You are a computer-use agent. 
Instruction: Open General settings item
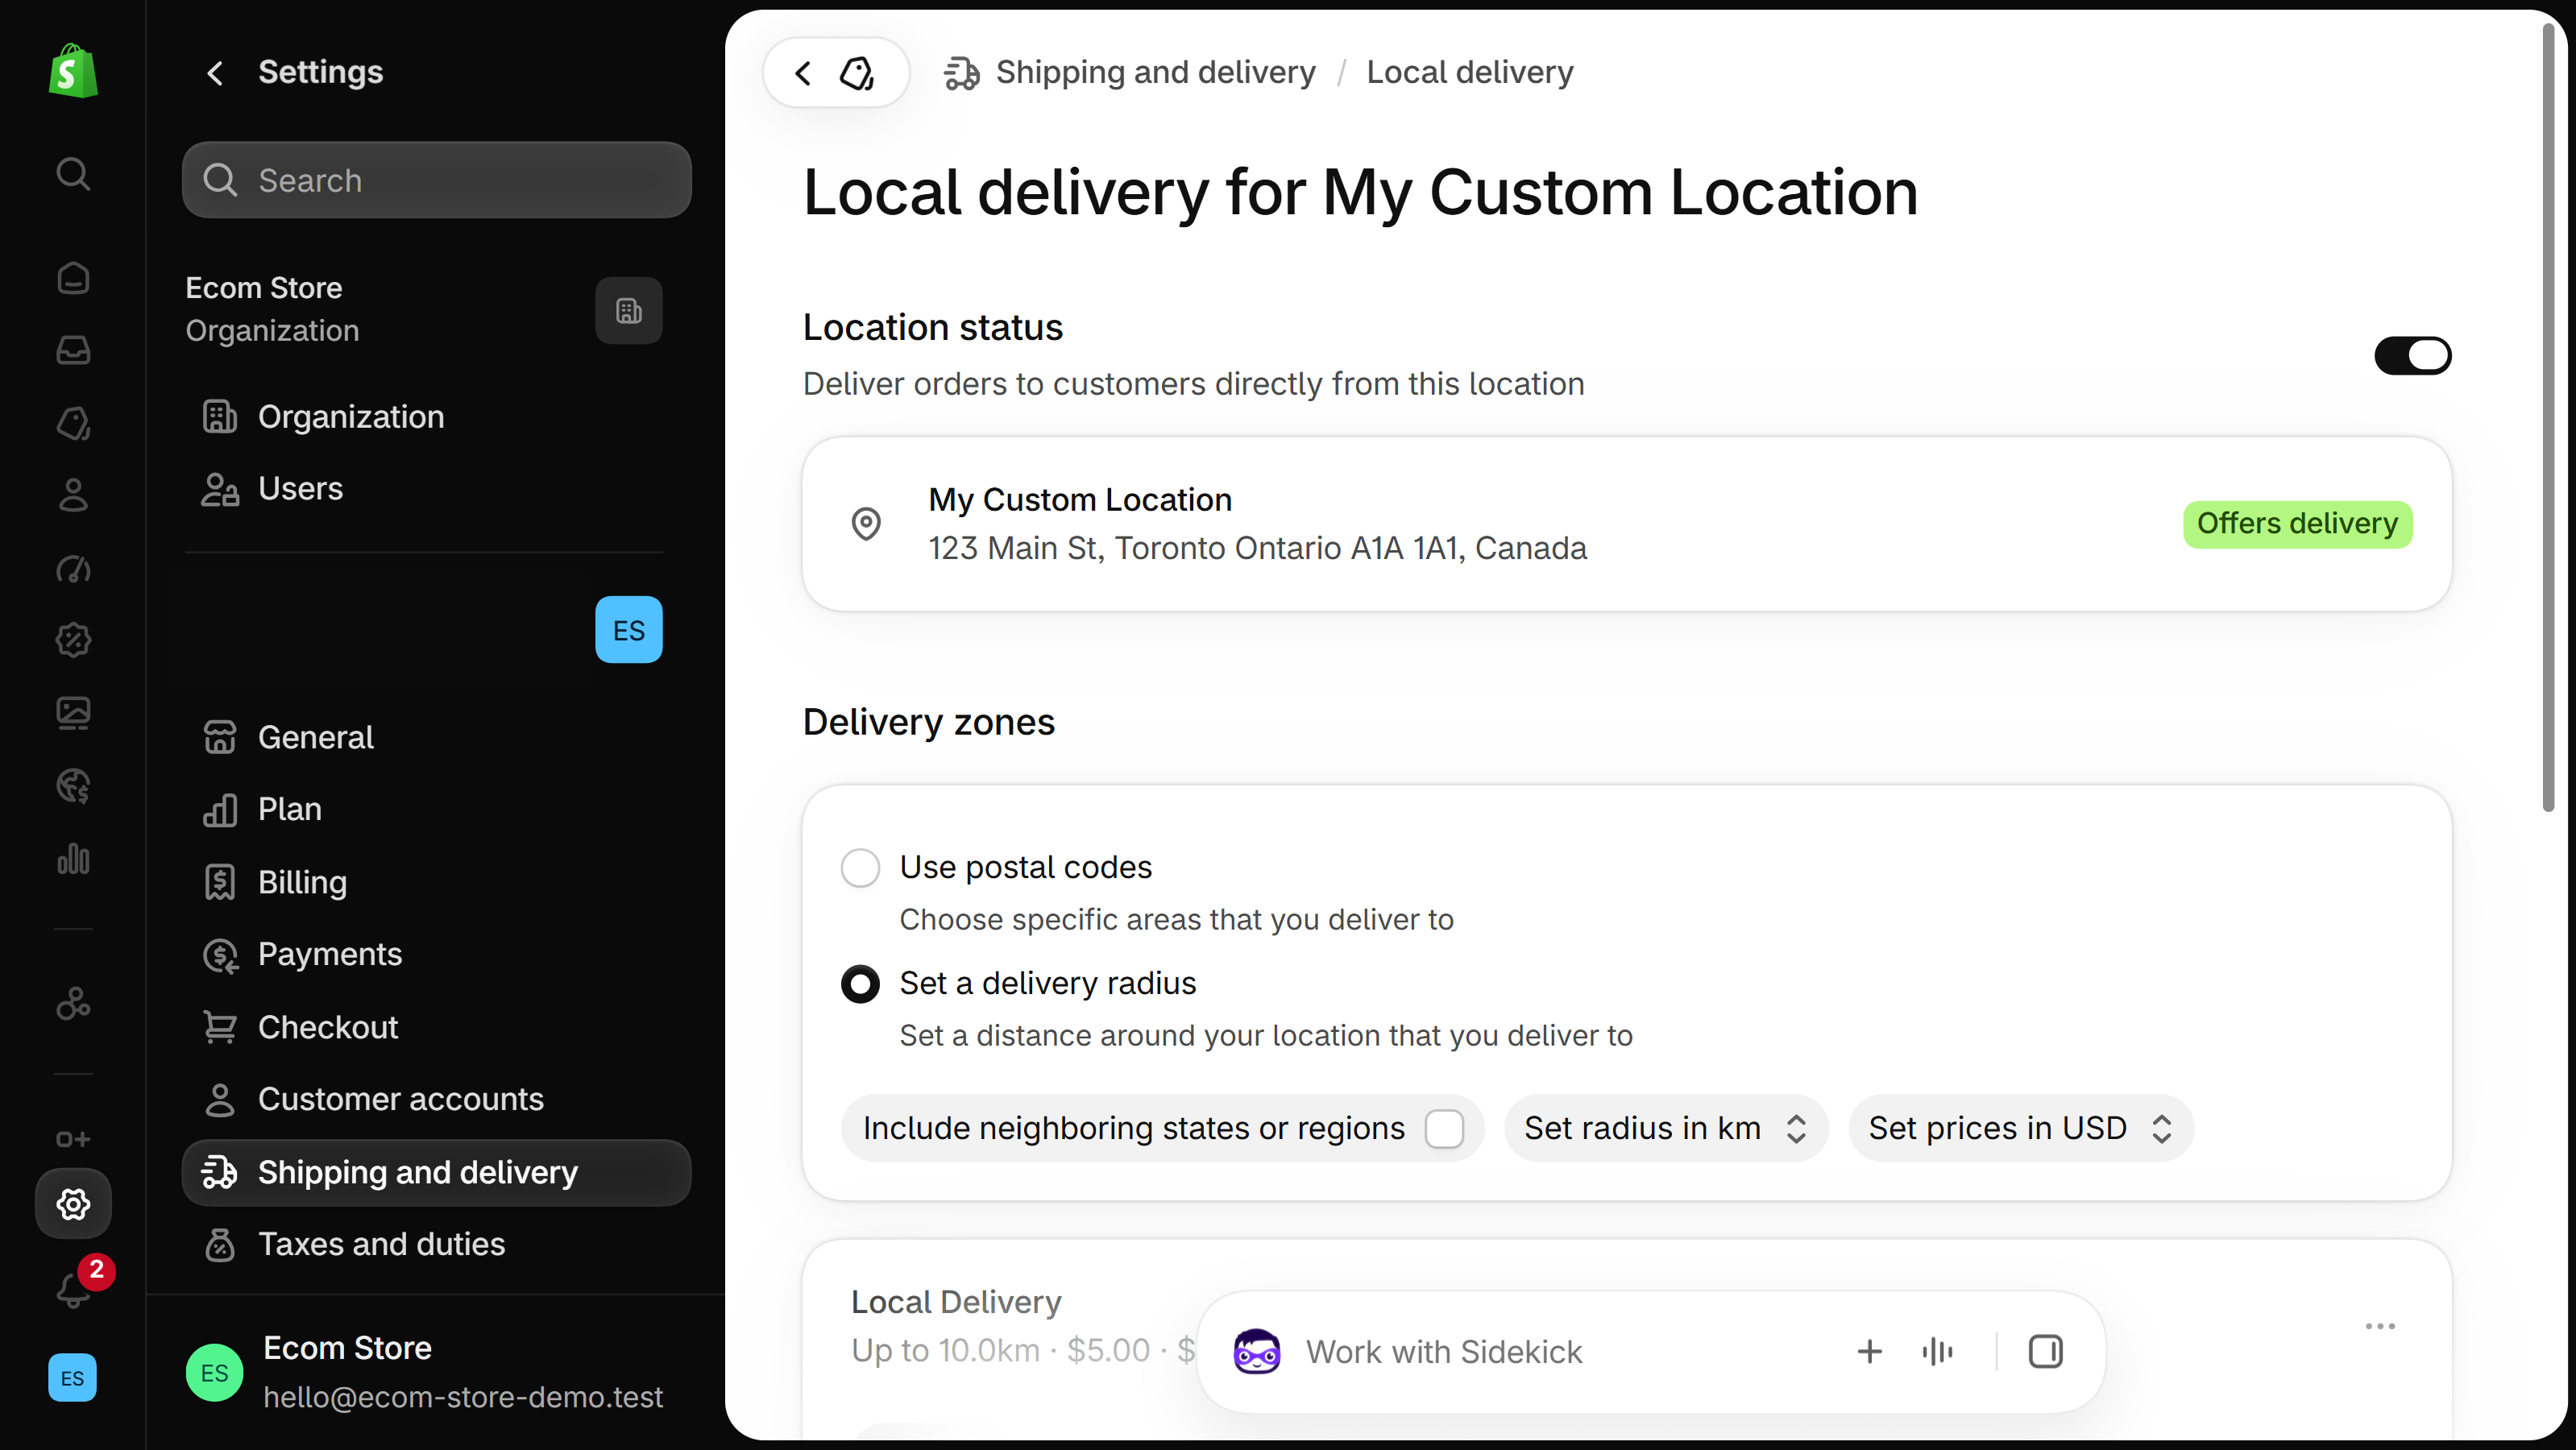(x=436, y=737)
